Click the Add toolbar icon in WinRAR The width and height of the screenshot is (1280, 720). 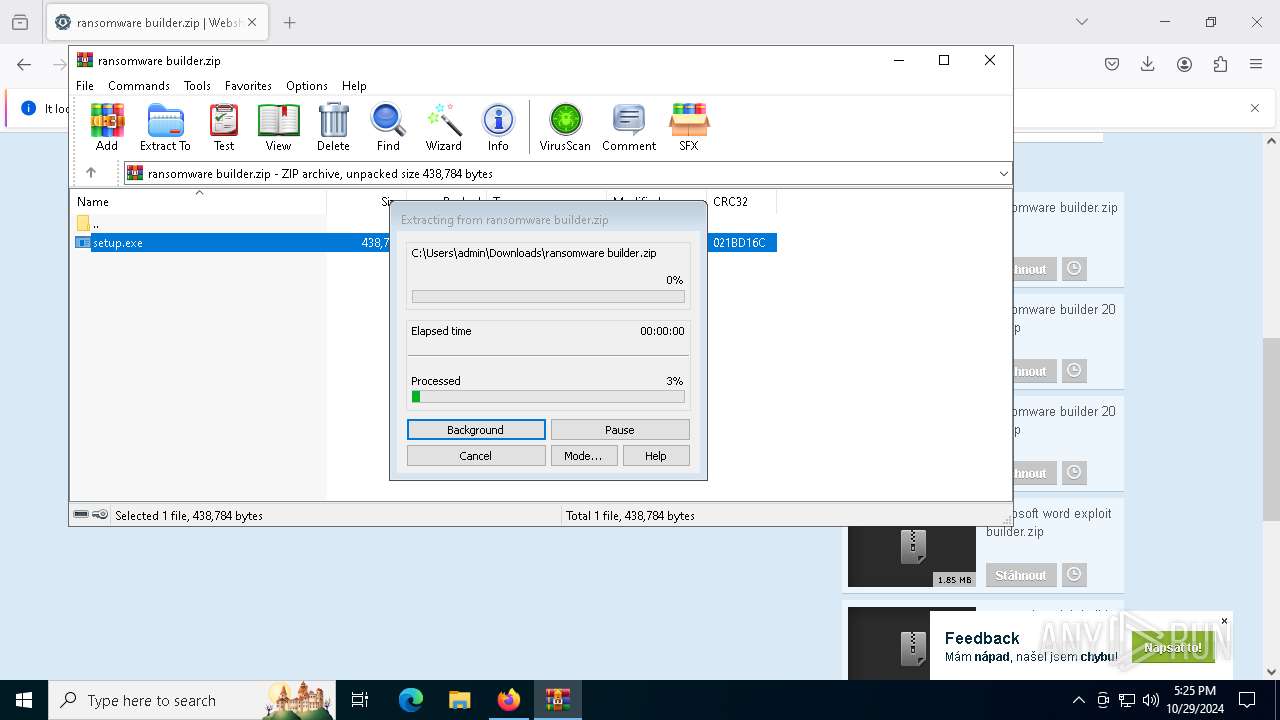(x=107, y=127)
